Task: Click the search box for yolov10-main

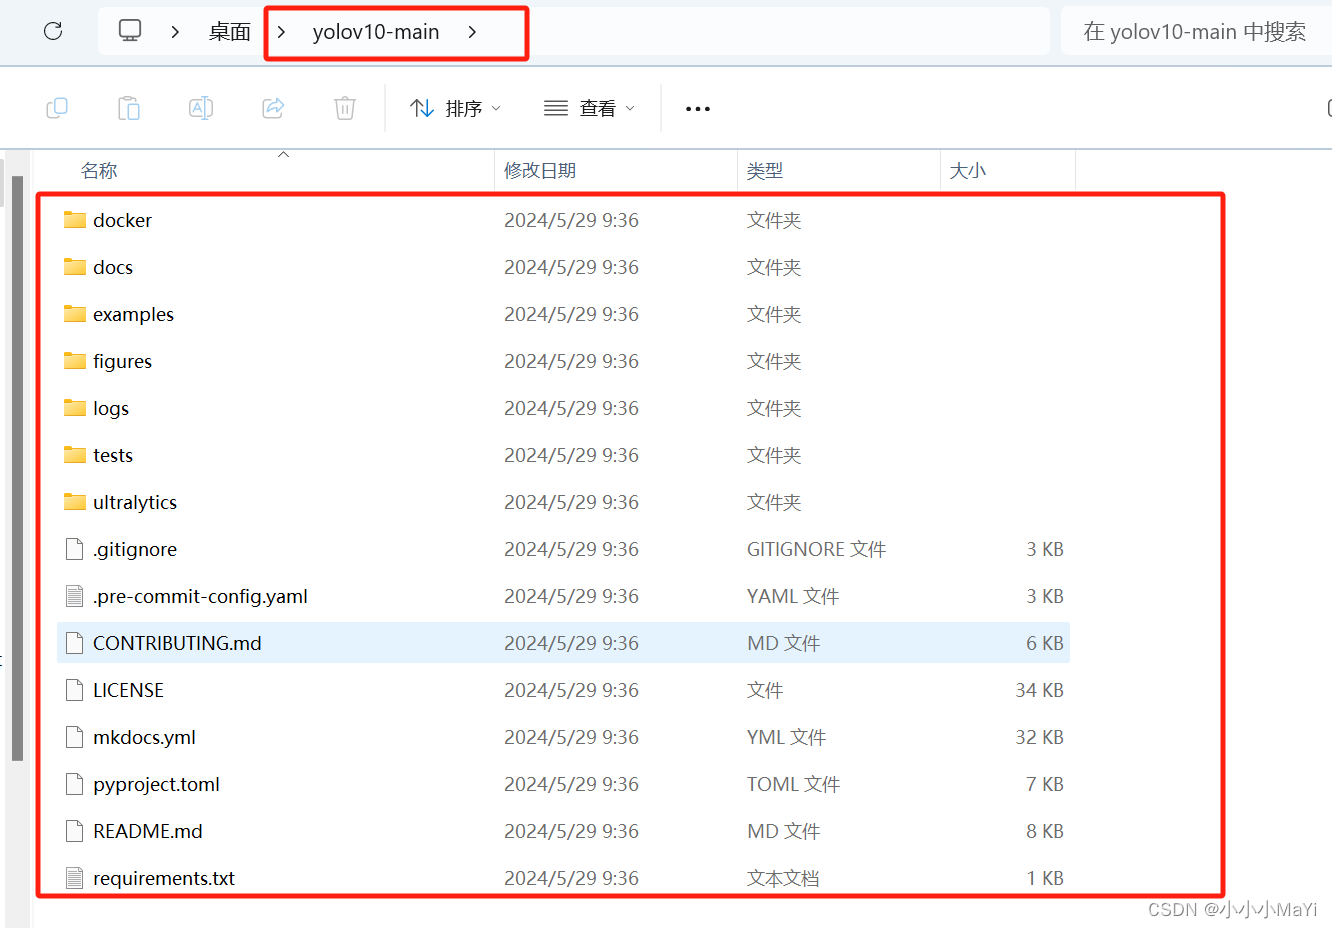Action: click(x=1196, y=31)
